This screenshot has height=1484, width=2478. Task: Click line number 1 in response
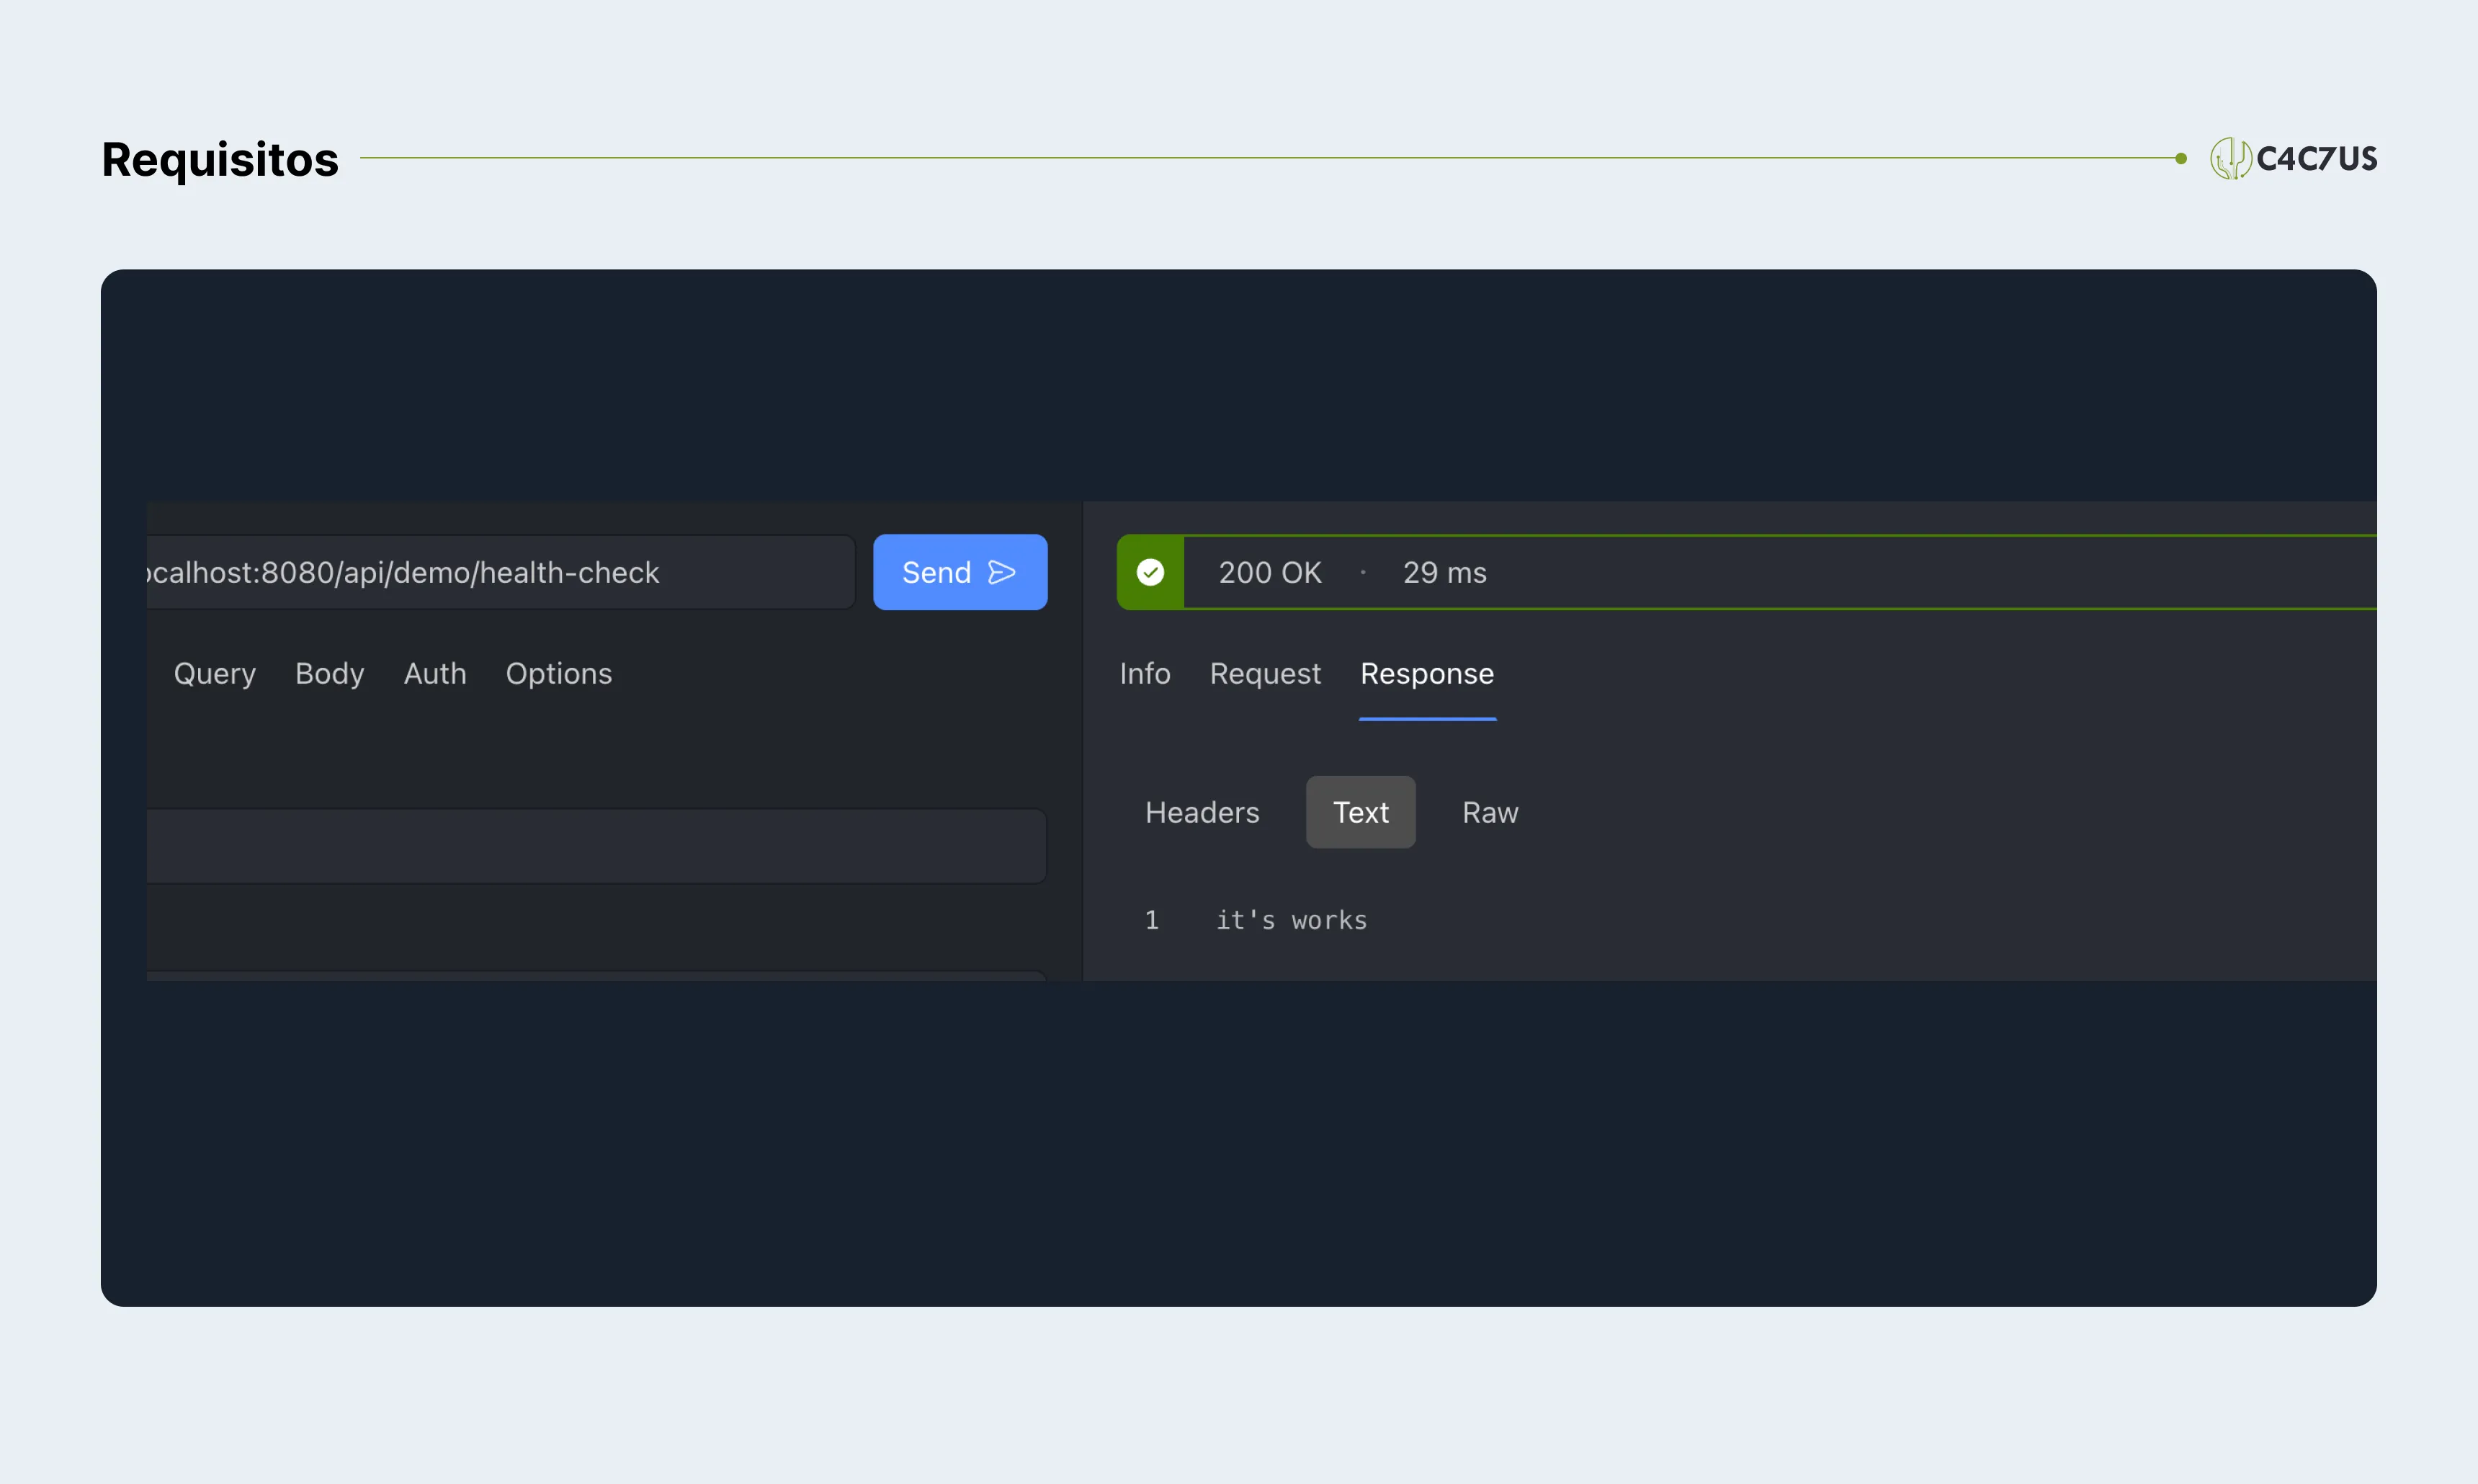1151,920
